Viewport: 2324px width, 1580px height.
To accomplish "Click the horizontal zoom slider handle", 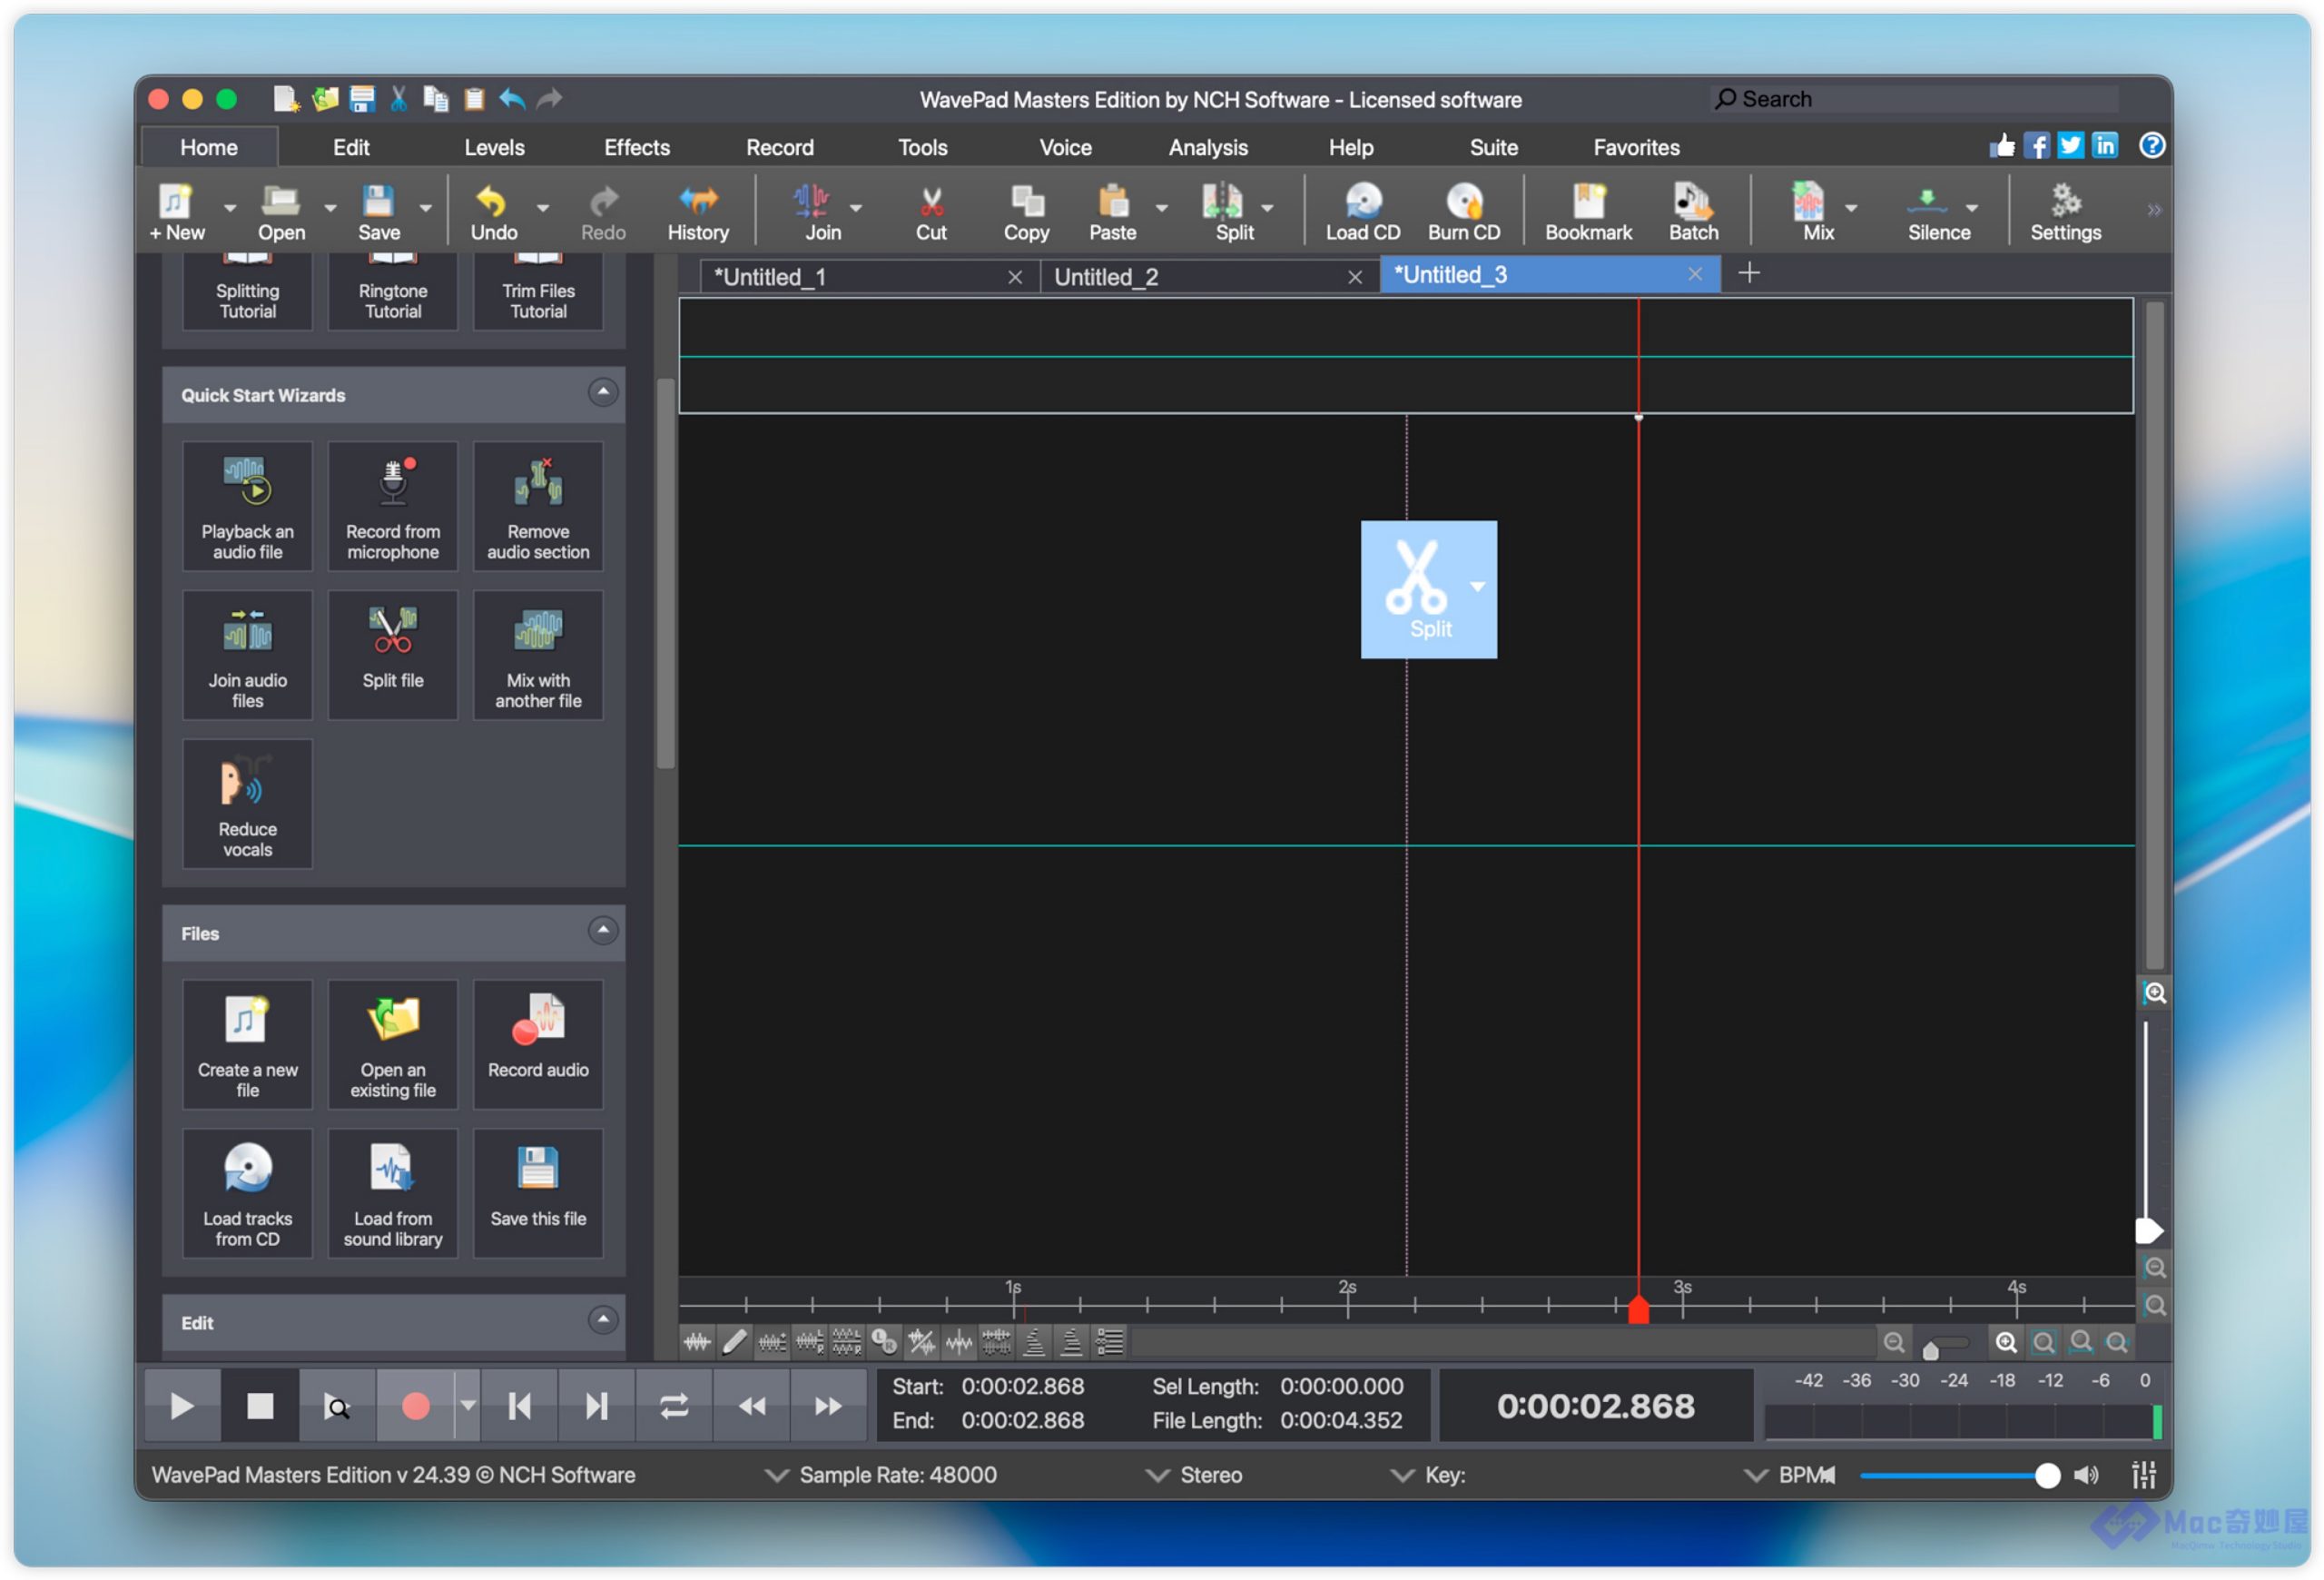I will click(x=1930, y=1349).
